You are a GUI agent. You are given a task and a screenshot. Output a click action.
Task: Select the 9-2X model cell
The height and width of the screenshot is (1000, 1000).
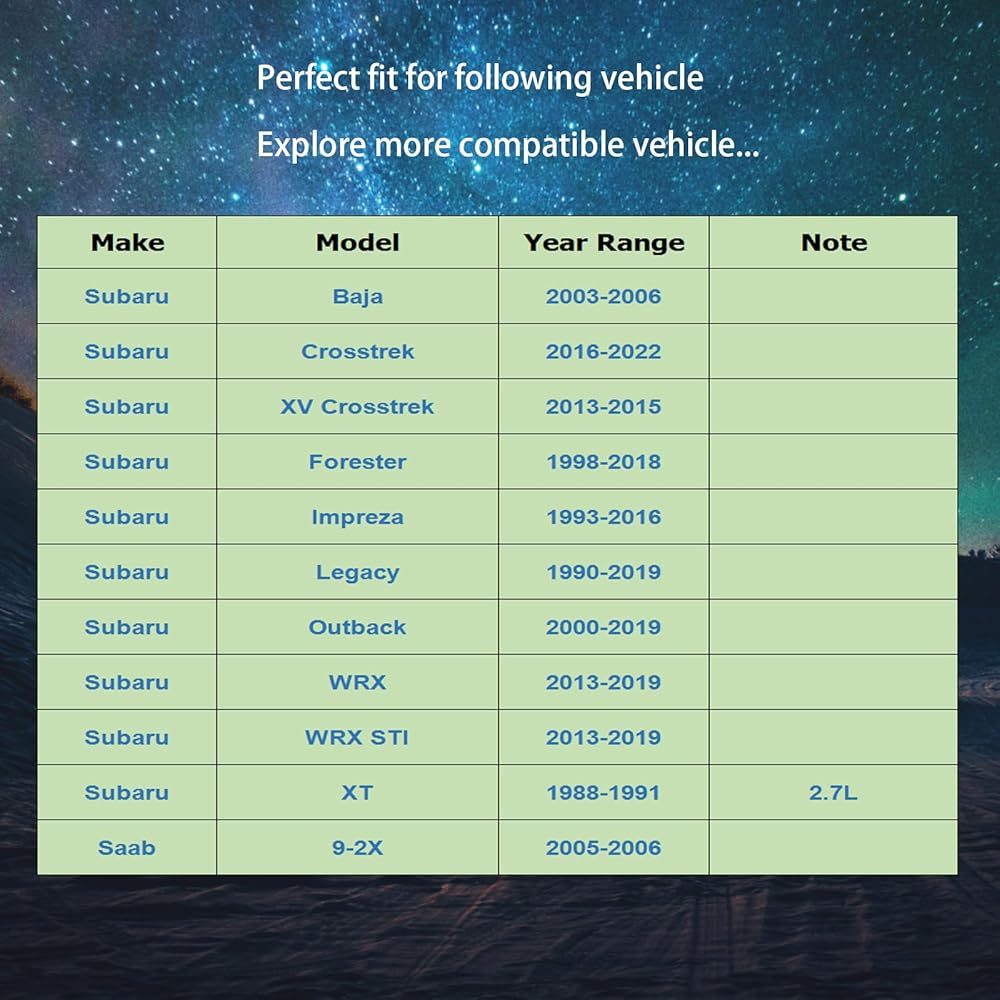(357, 848)
